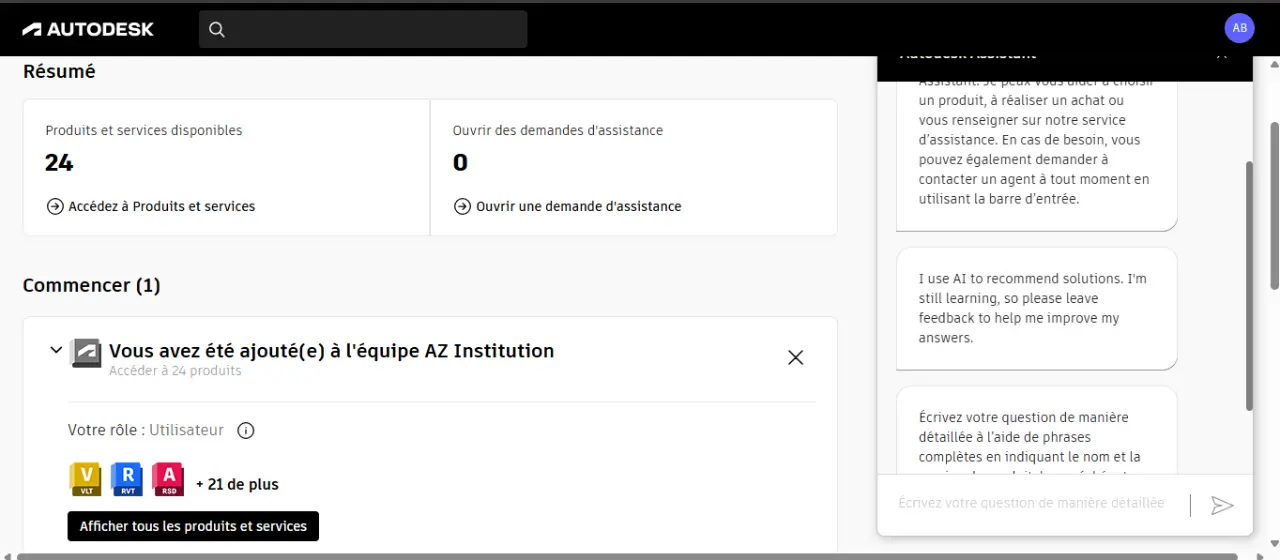Click the Résumé heading
Screen dimensions: 1280x560
59,72
